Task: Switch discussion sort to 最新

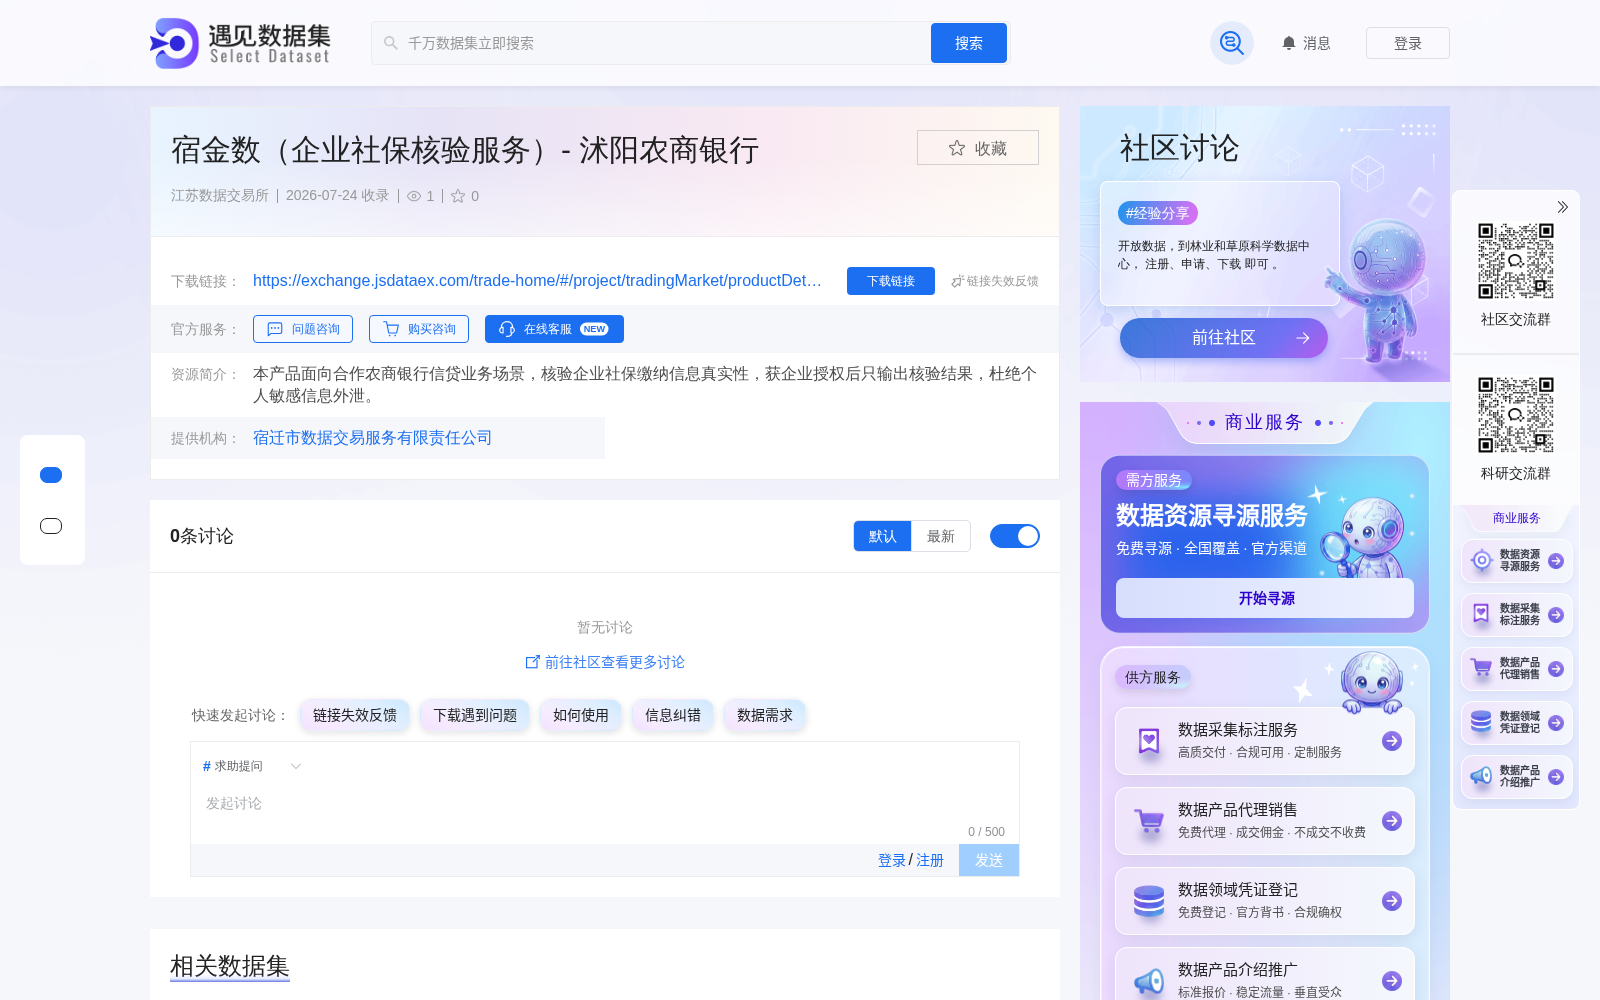Action: 940,536
